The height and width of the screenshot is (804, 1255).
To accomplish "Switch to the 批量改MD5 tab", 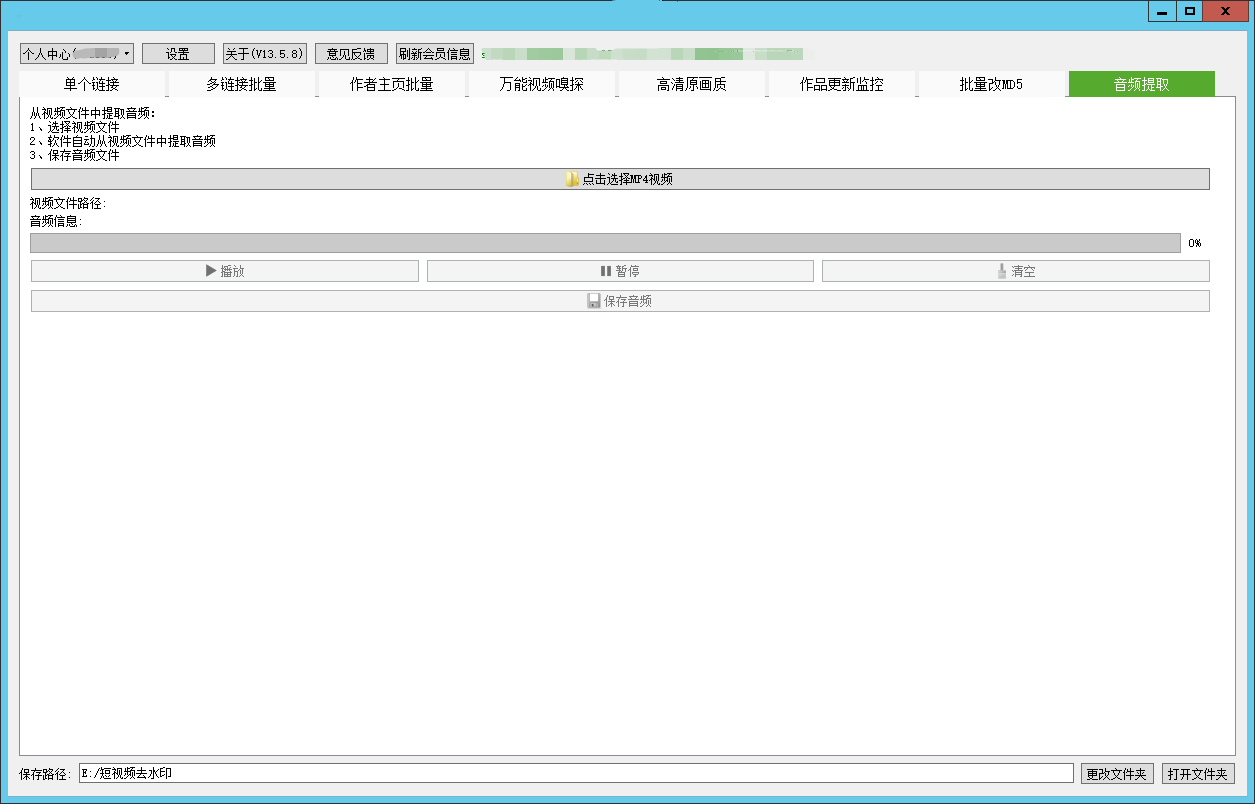I will (991, 85).
